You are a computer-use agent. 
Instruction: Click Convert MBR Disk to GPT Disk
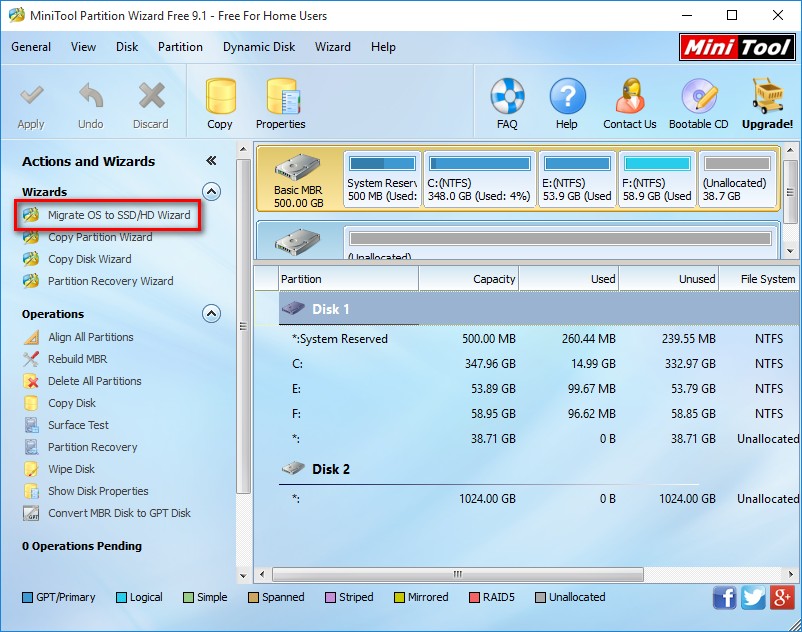(119, 513)
